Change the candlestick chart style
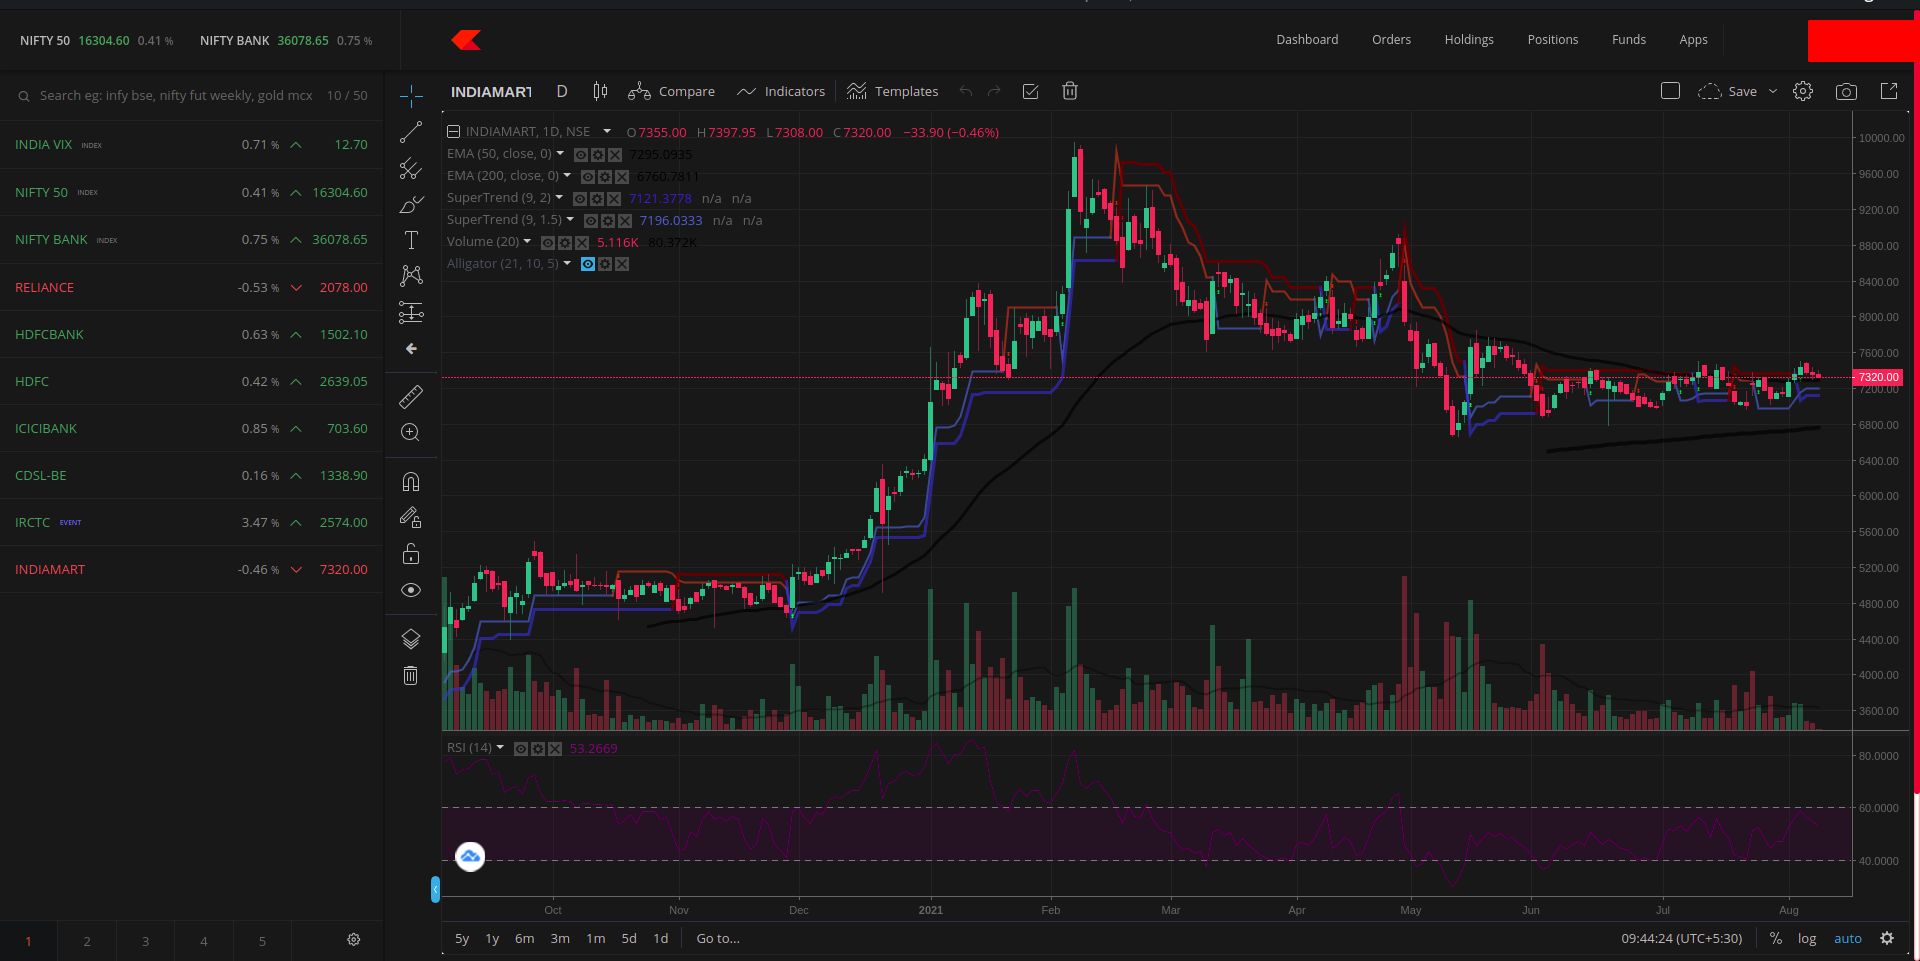The width and height of the screenshot is (1920, 961). click(600, 91)
